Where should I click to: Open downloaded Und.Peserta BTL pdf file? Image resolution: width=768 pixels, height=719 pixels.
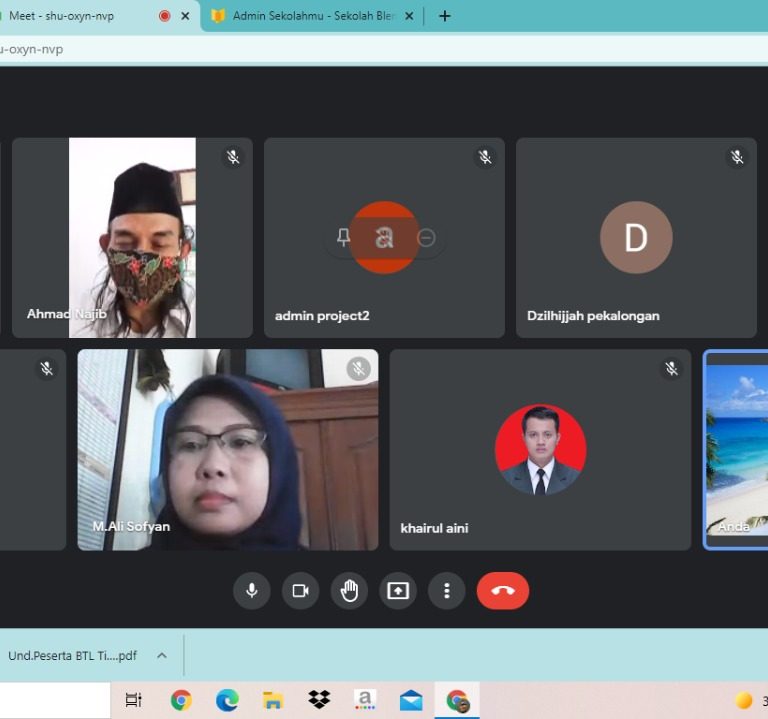72,655
